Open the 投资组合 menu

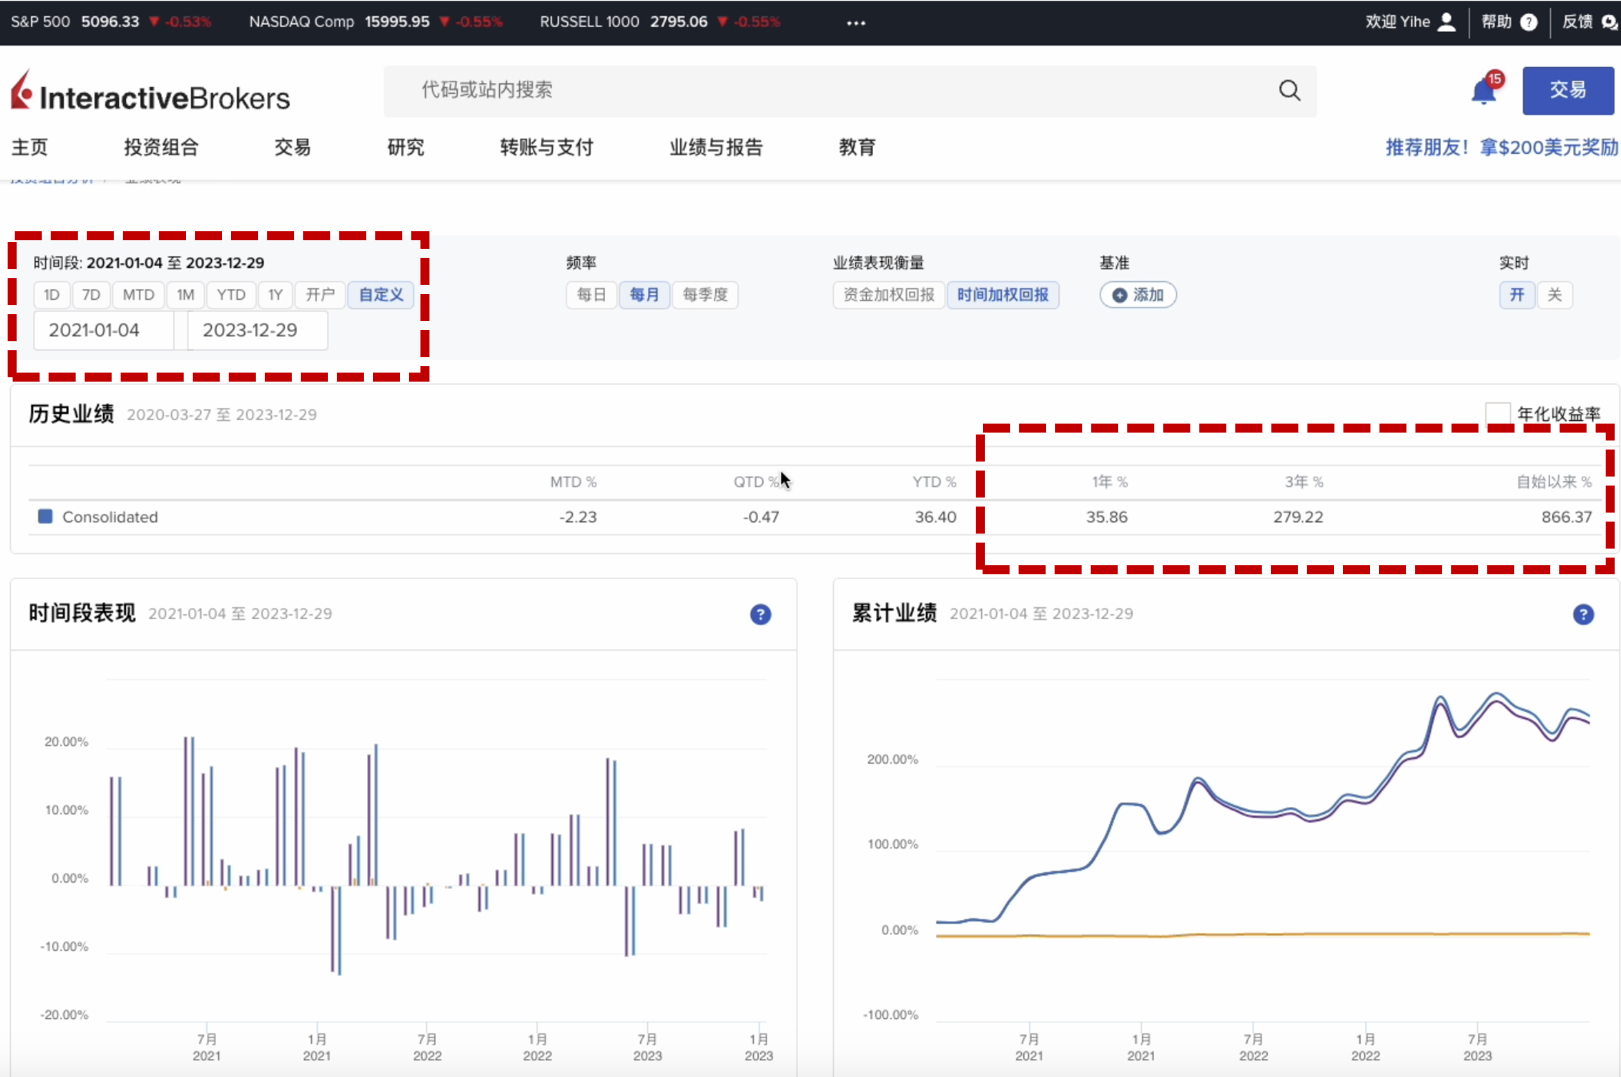pos(161,147)
